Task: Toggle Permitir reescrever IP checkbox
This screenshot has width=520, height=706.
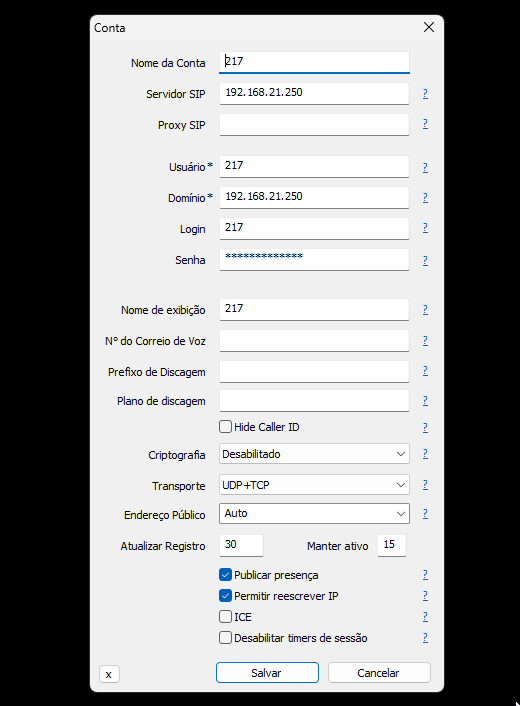Action: tap(226, 596)
